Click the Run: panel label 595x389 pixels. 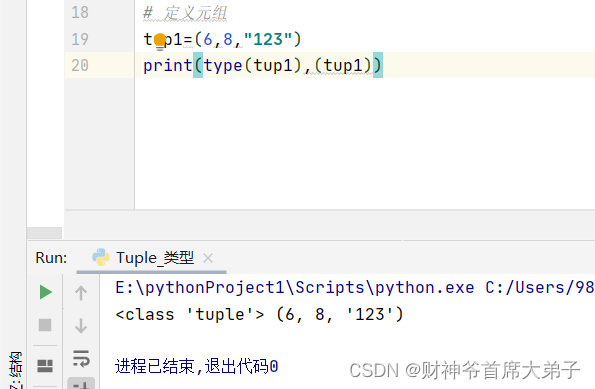tap(51, 258)
